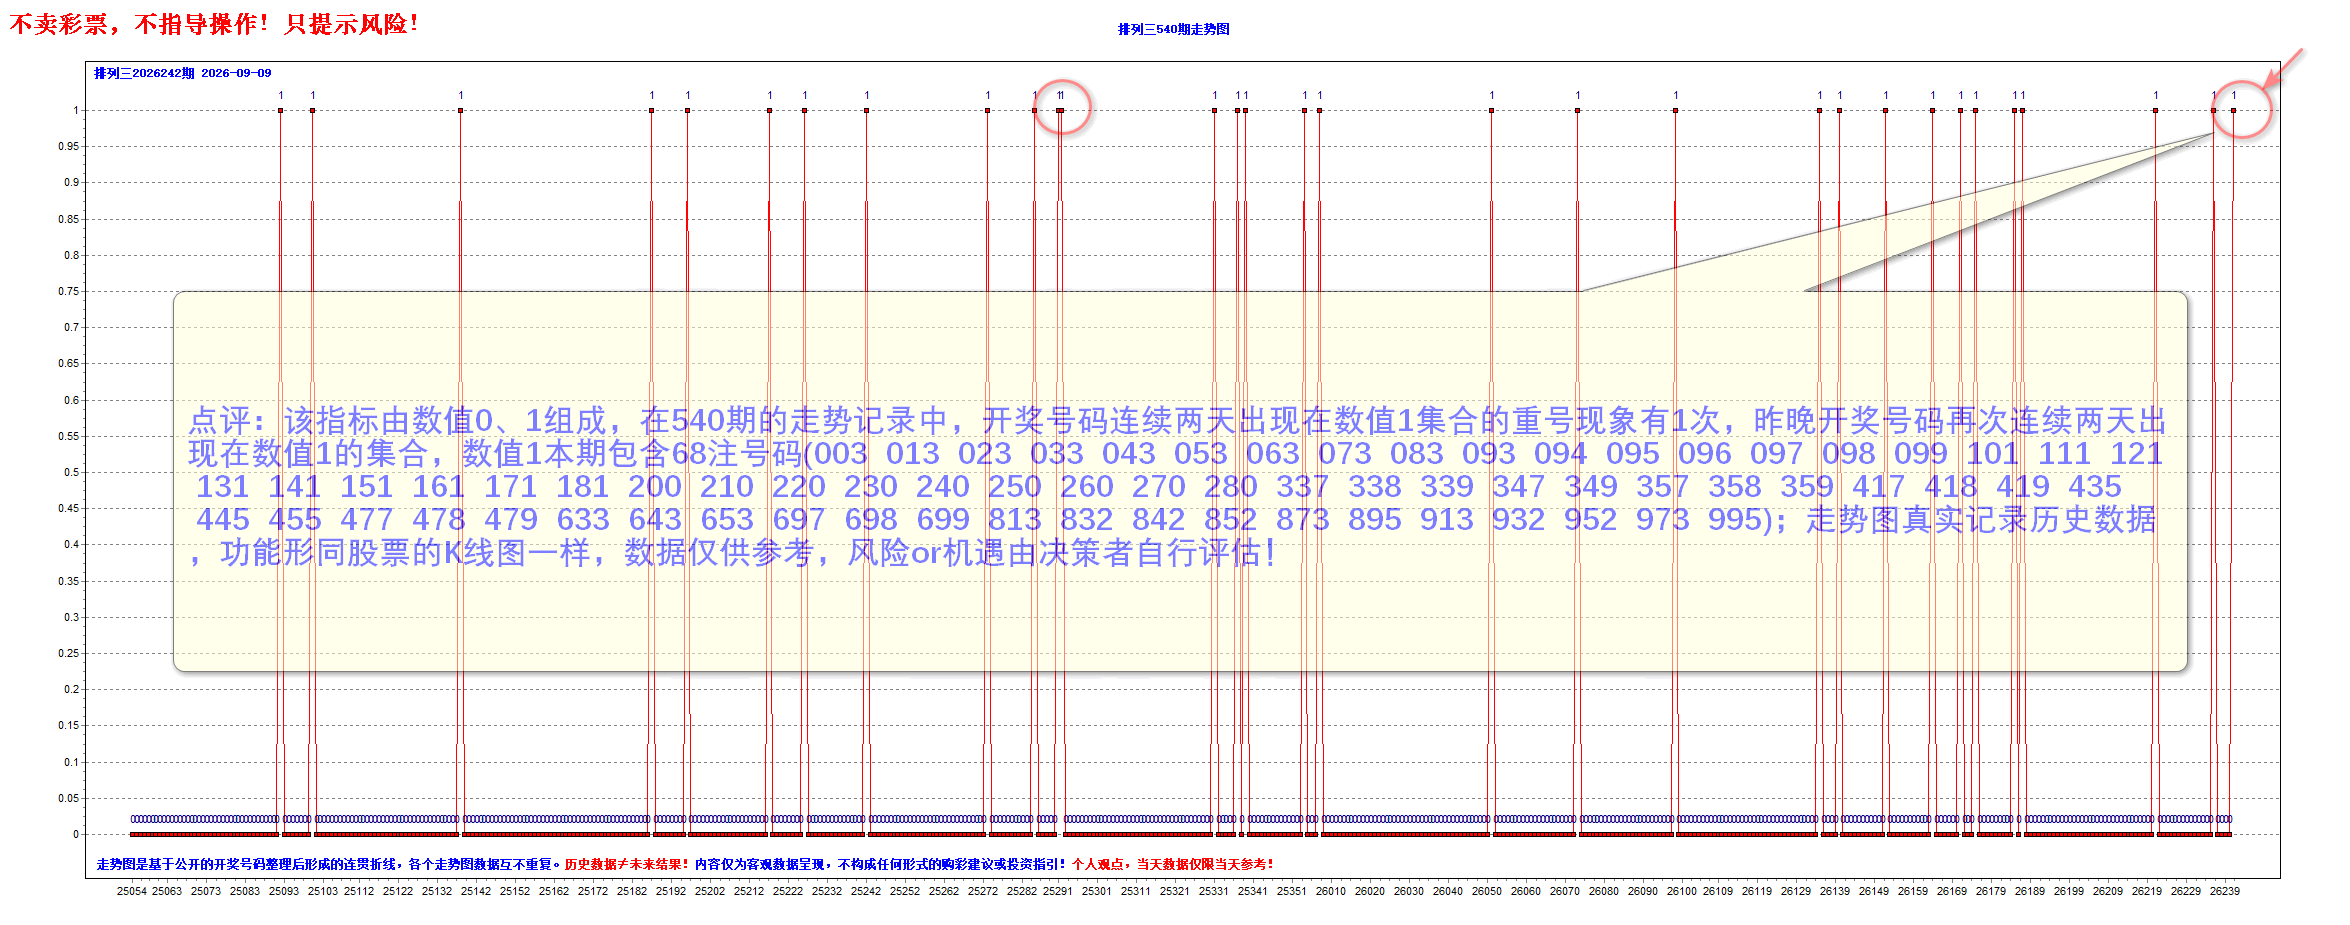Select the y-axis value 0.35

point(68,581)
